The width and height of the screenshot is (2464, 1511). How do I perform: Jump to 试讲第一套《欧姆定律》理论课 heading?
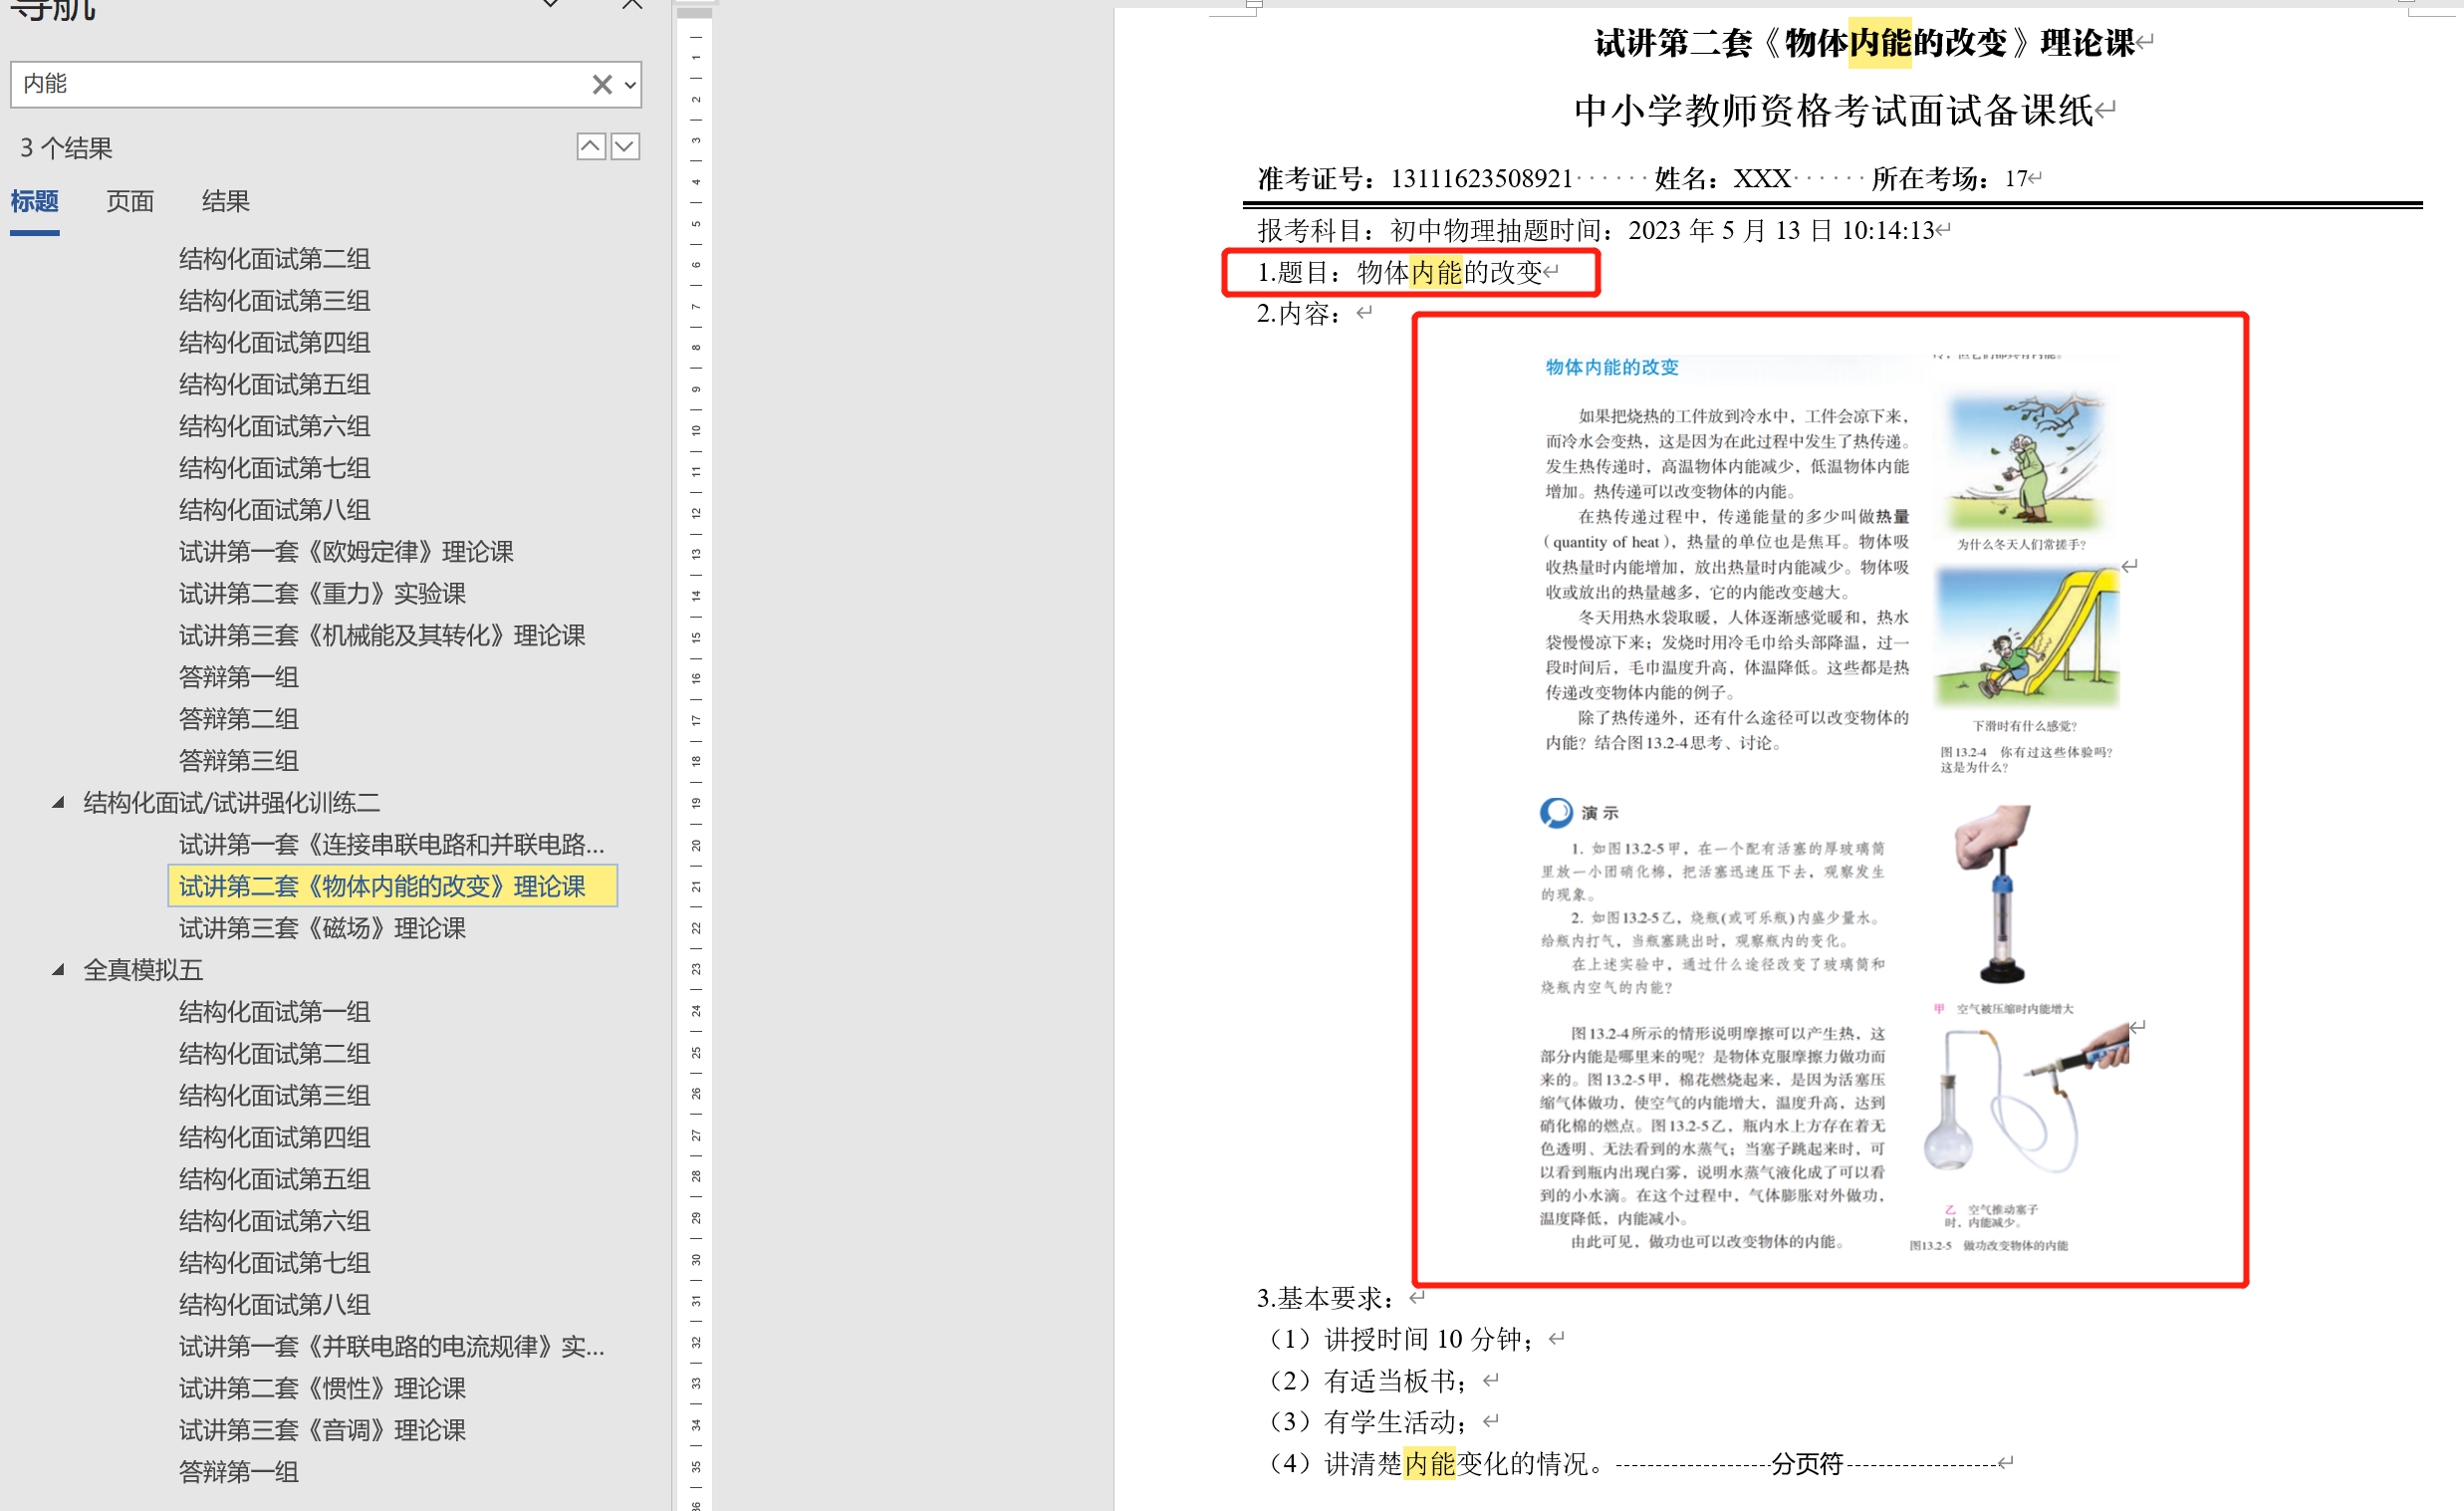pyautogui.click(x=346, y=552)
